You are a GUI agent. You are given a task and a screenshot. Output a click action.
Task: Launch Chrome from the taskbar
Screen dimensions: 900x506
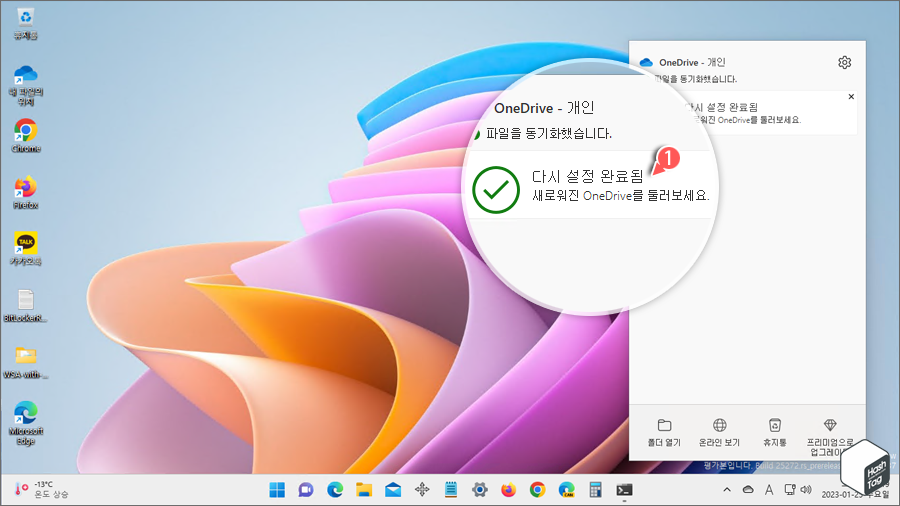pyautogui.click(x=537, y=490)
